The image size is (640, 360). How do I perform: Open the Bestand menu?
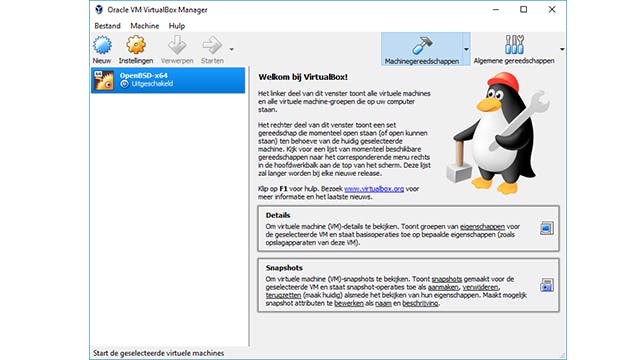(107, 26)
